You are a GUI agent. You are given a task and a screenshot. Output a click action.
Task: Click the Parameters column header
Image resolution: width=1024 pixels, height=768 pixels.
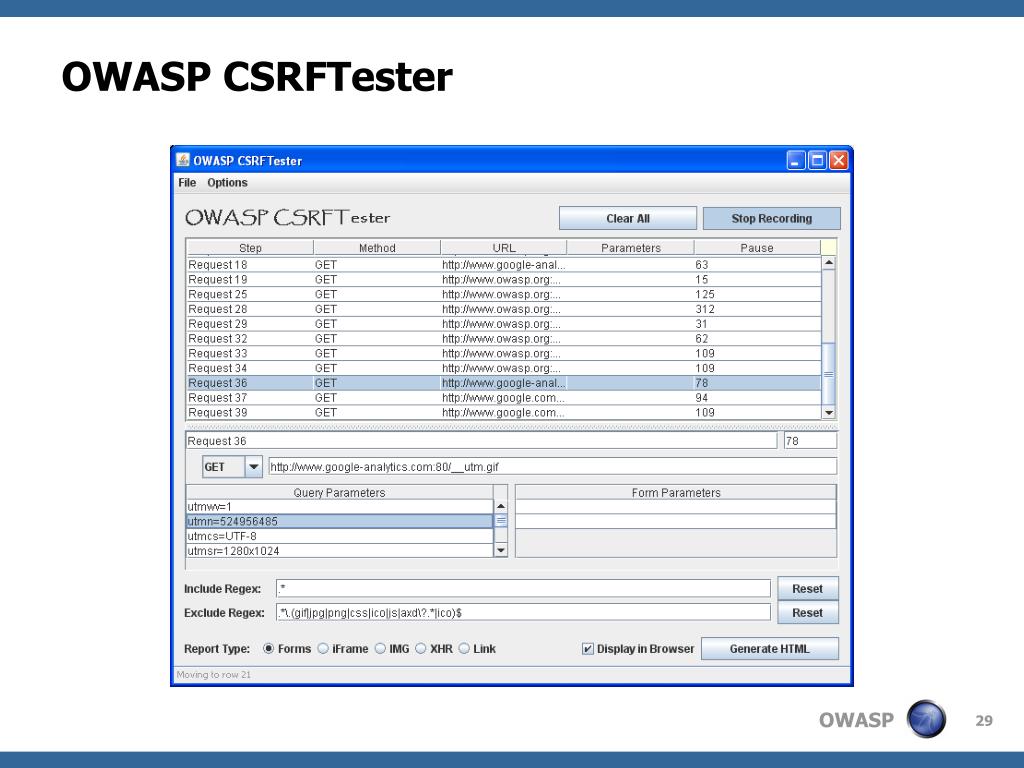click(x=630, y=248)
